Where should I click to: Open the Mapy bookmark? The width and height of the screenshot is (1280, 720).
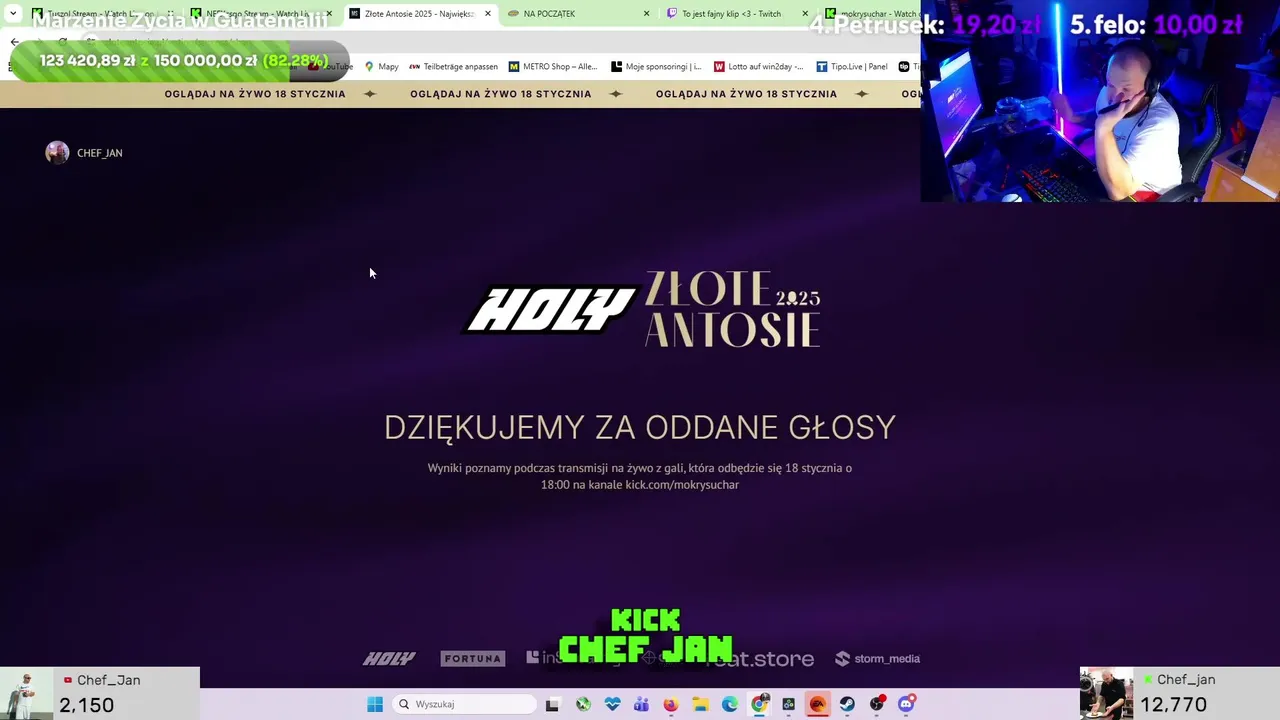click(381, 67)
